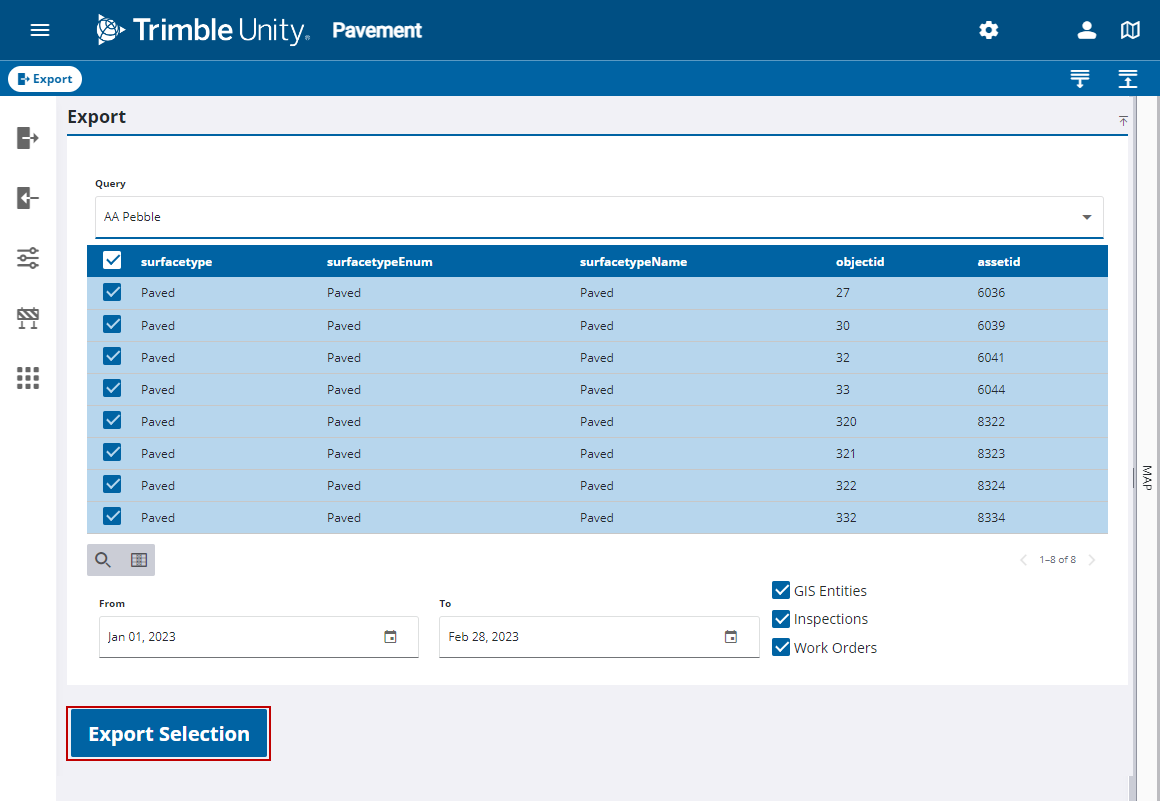Click the Export tab pill in the toolbar
This screenshot has width=1160, height=801.
[x=45, y=78]
